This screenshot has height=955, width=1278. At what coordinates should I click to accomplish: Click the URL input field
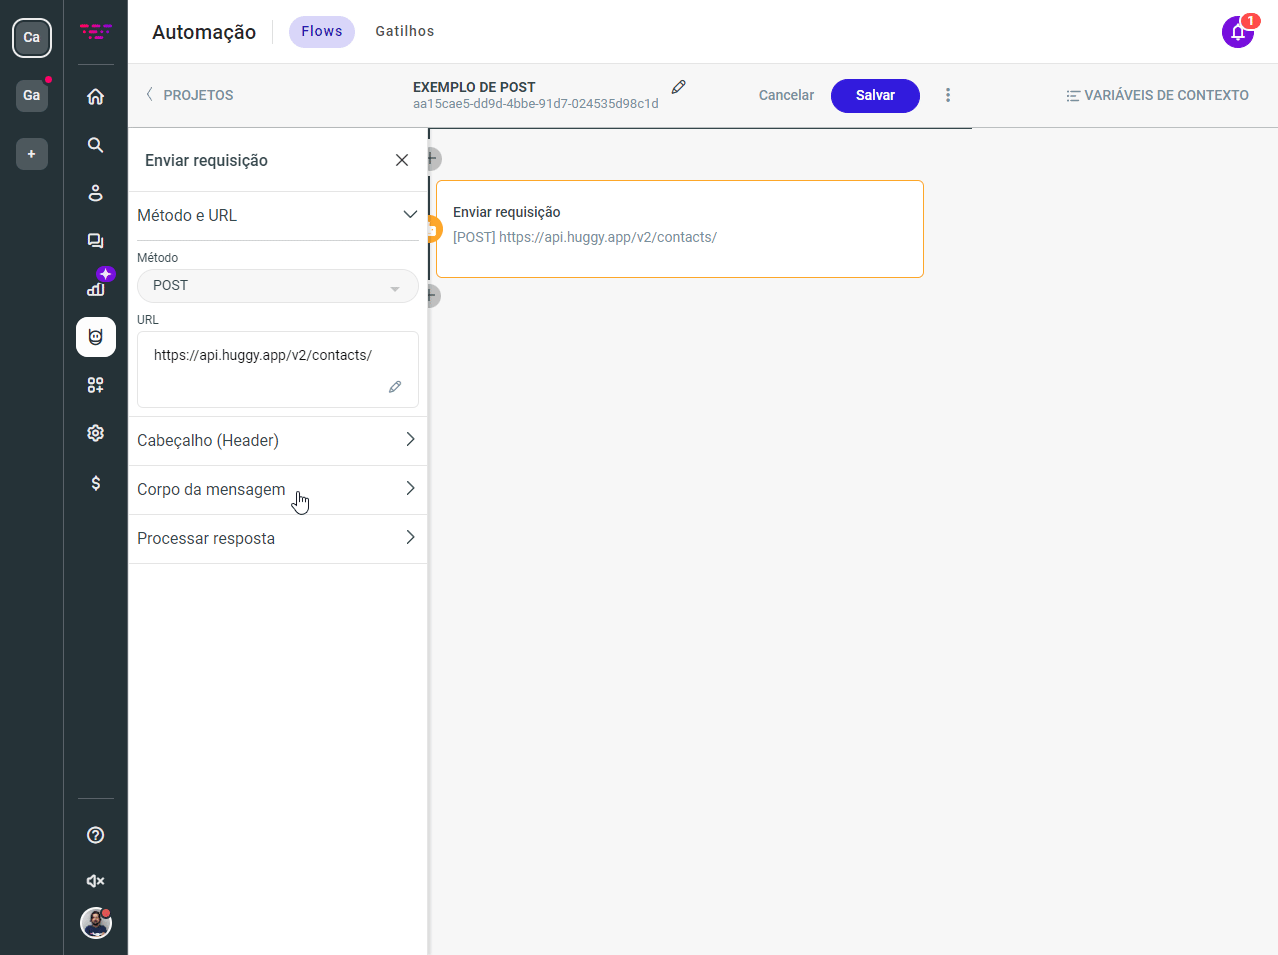pos(278,370)
